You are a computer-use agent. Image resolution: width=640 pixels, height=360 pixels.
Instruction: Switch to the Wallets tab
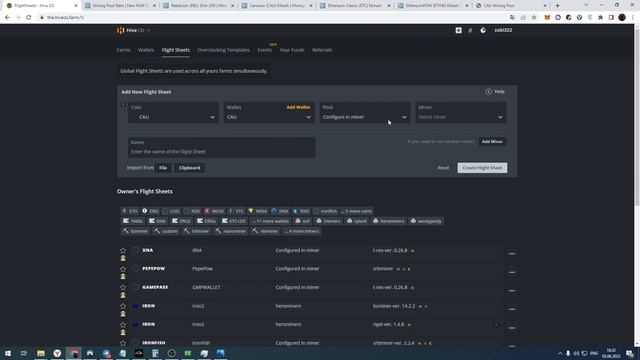click(x=146, y=50)
